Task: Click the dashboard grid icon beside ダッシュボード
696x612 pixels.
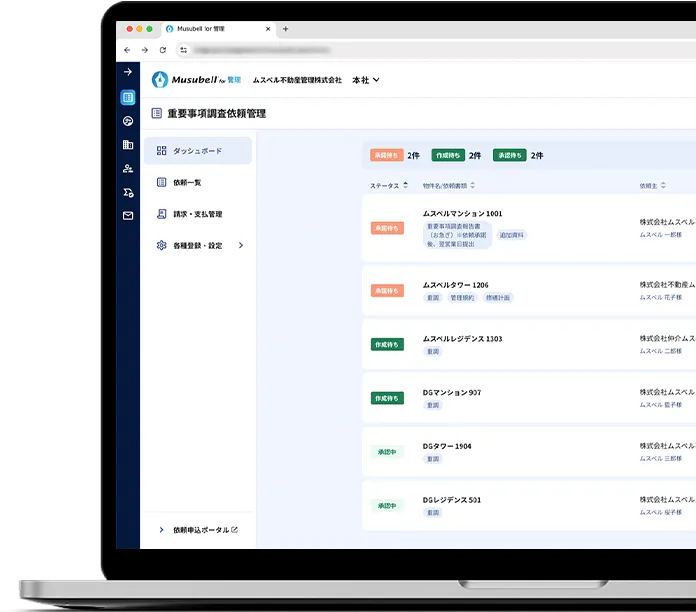Action: [162, 151]
